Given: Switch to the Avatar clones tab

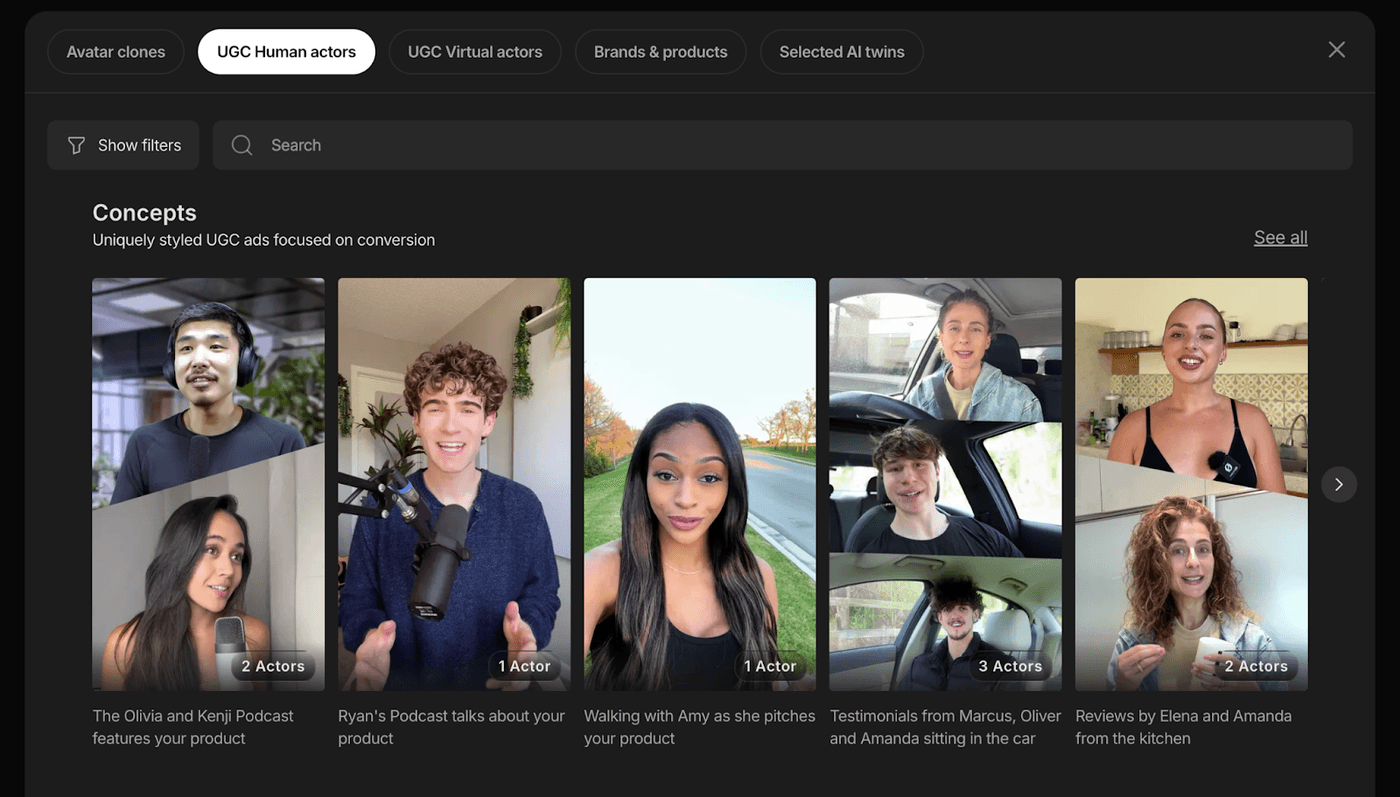Looking at the screenshot, I should pyautogui.click(x=116, y=52).
